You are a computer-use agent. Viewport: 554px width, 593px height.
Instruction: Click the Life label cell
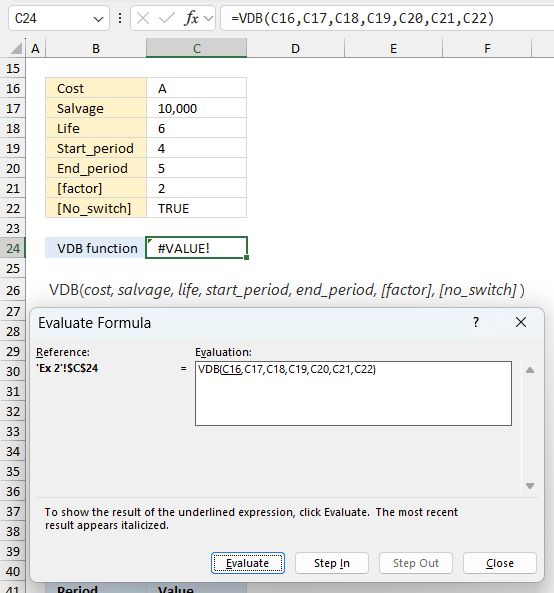click(96, 128)
